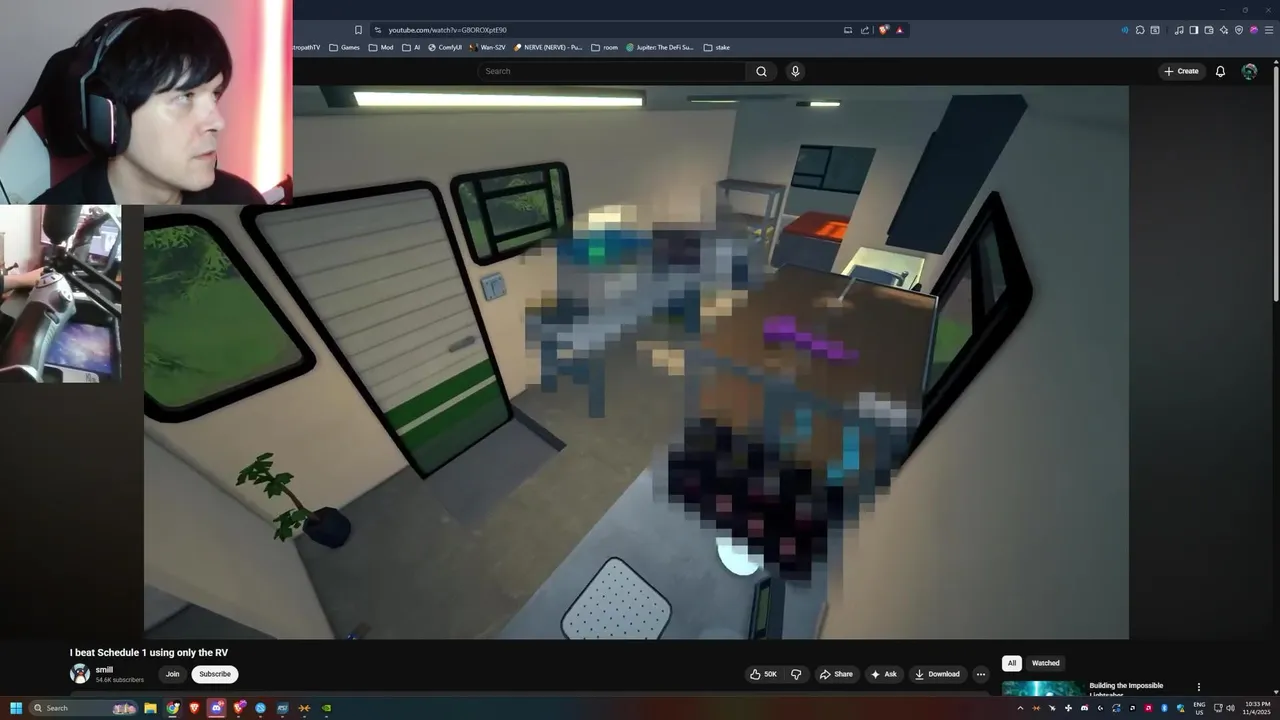1280x720 pixels.
Task: Open the Brave VPN shield icon
Action: click(x=1239, y=30)
